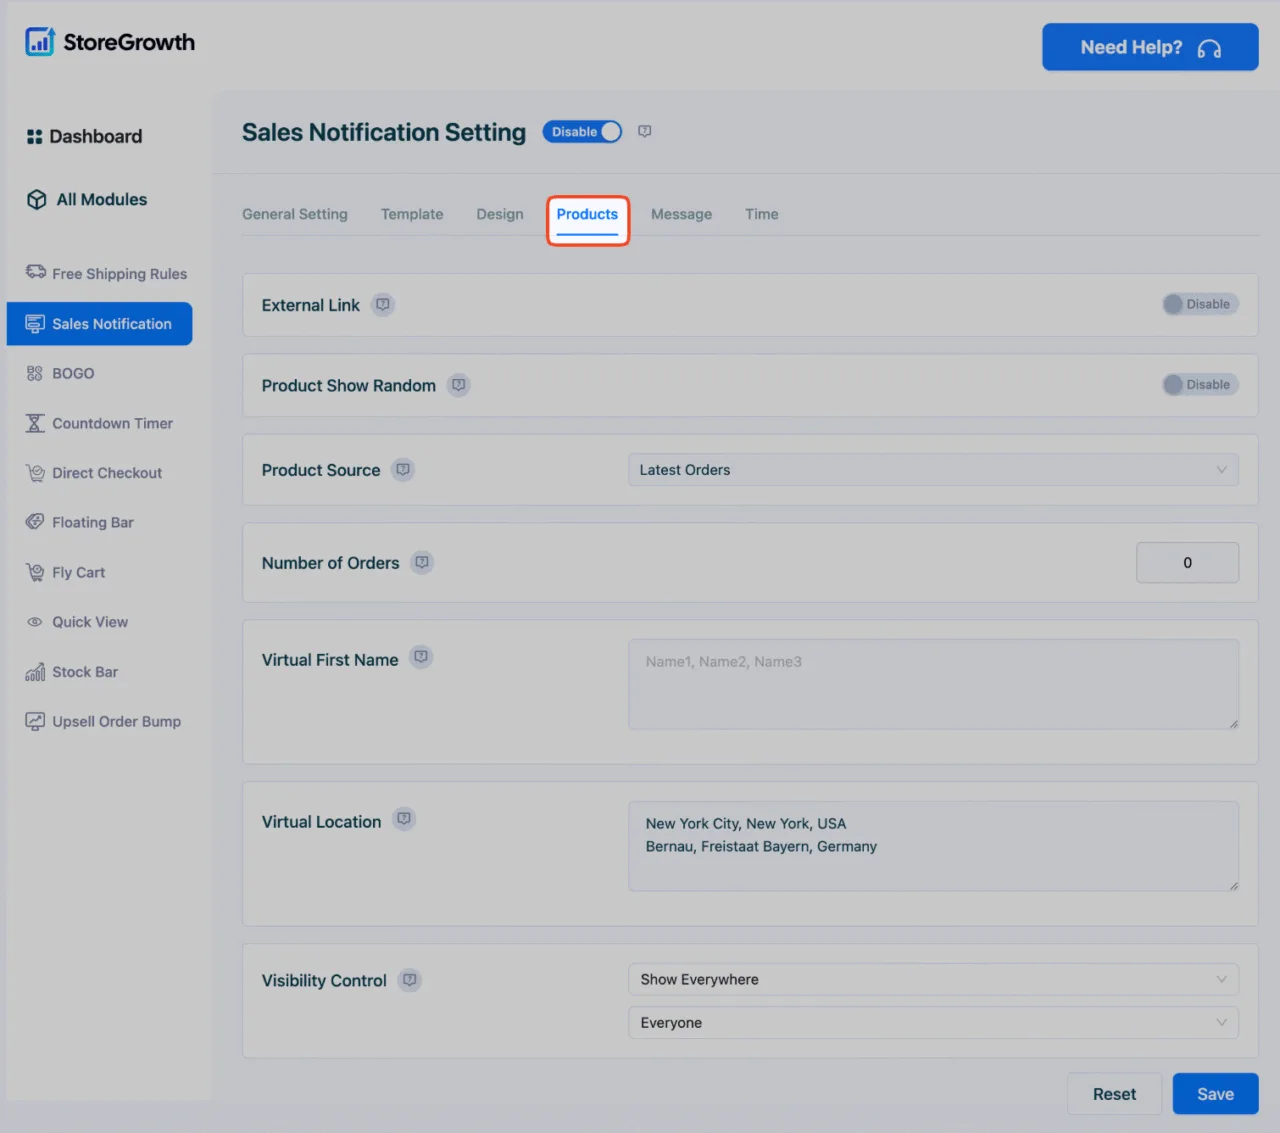Screen dimensions: 1280x1133
Task: Click the Virtual First Name text area
Action: coord(933,685)
